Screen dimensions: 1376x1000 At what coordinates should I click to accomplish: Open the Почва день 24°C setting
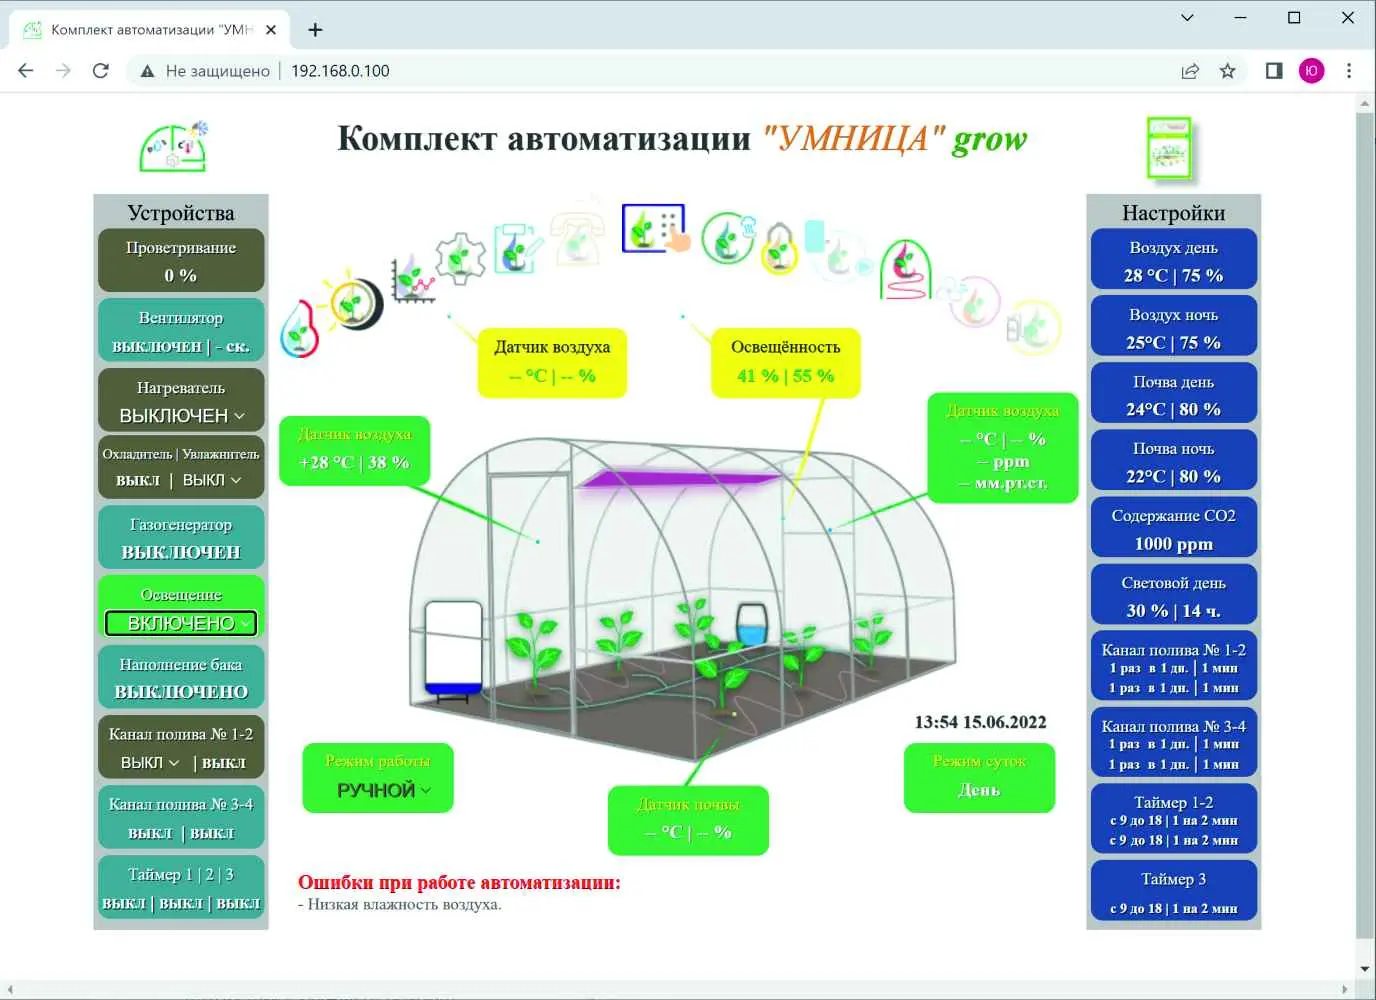[x=1174, y=395]
